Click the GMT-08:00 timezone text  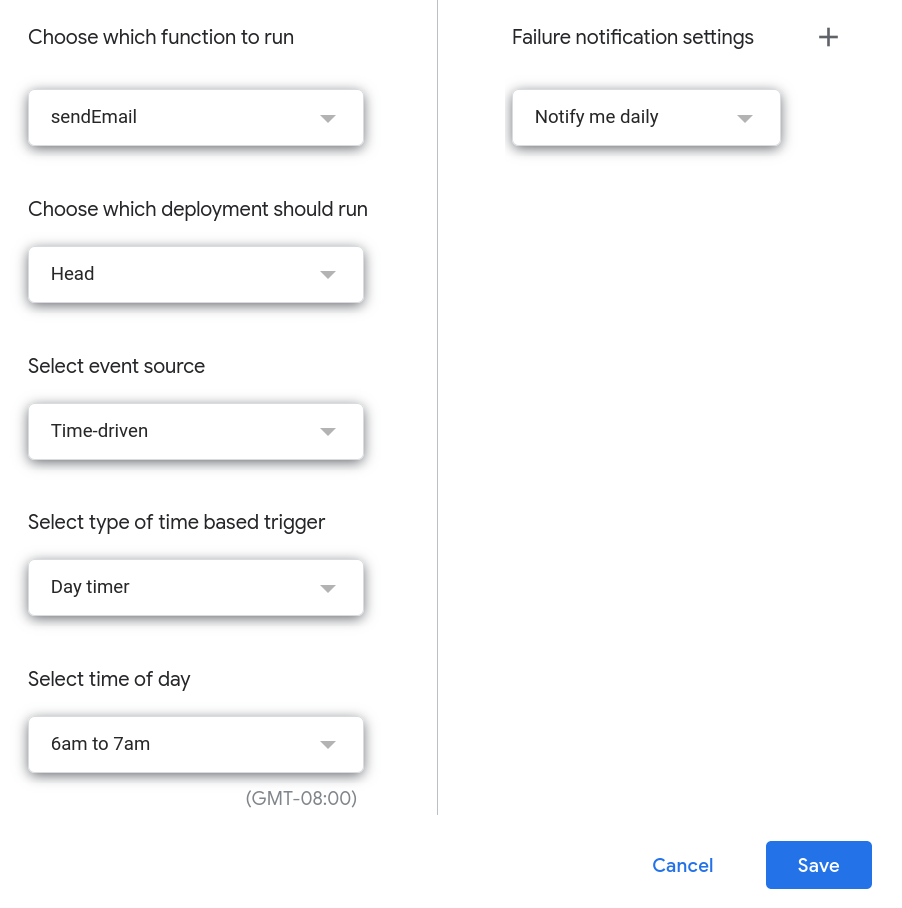(301, 798)
